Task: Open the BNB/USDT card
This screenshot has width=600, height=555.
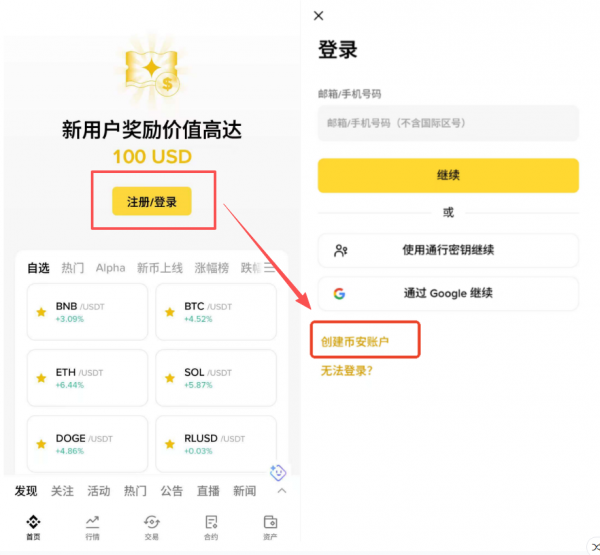Action: (87, 312)
